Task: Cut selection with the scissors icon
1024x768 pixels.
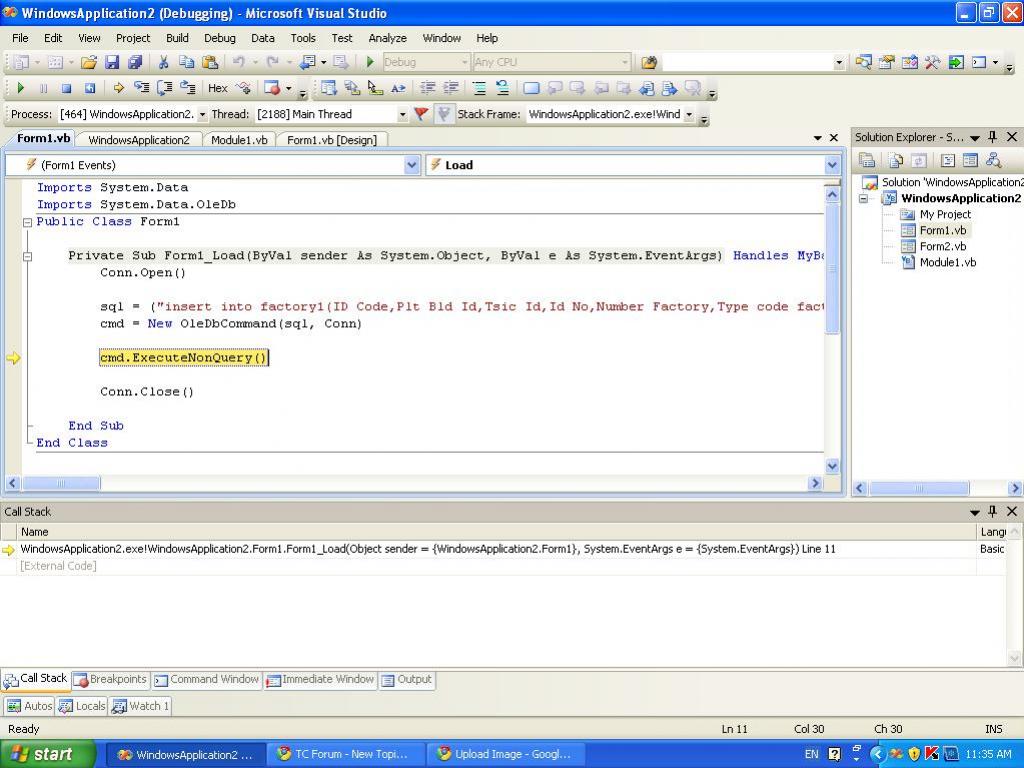Action: [x=163, y=62]
